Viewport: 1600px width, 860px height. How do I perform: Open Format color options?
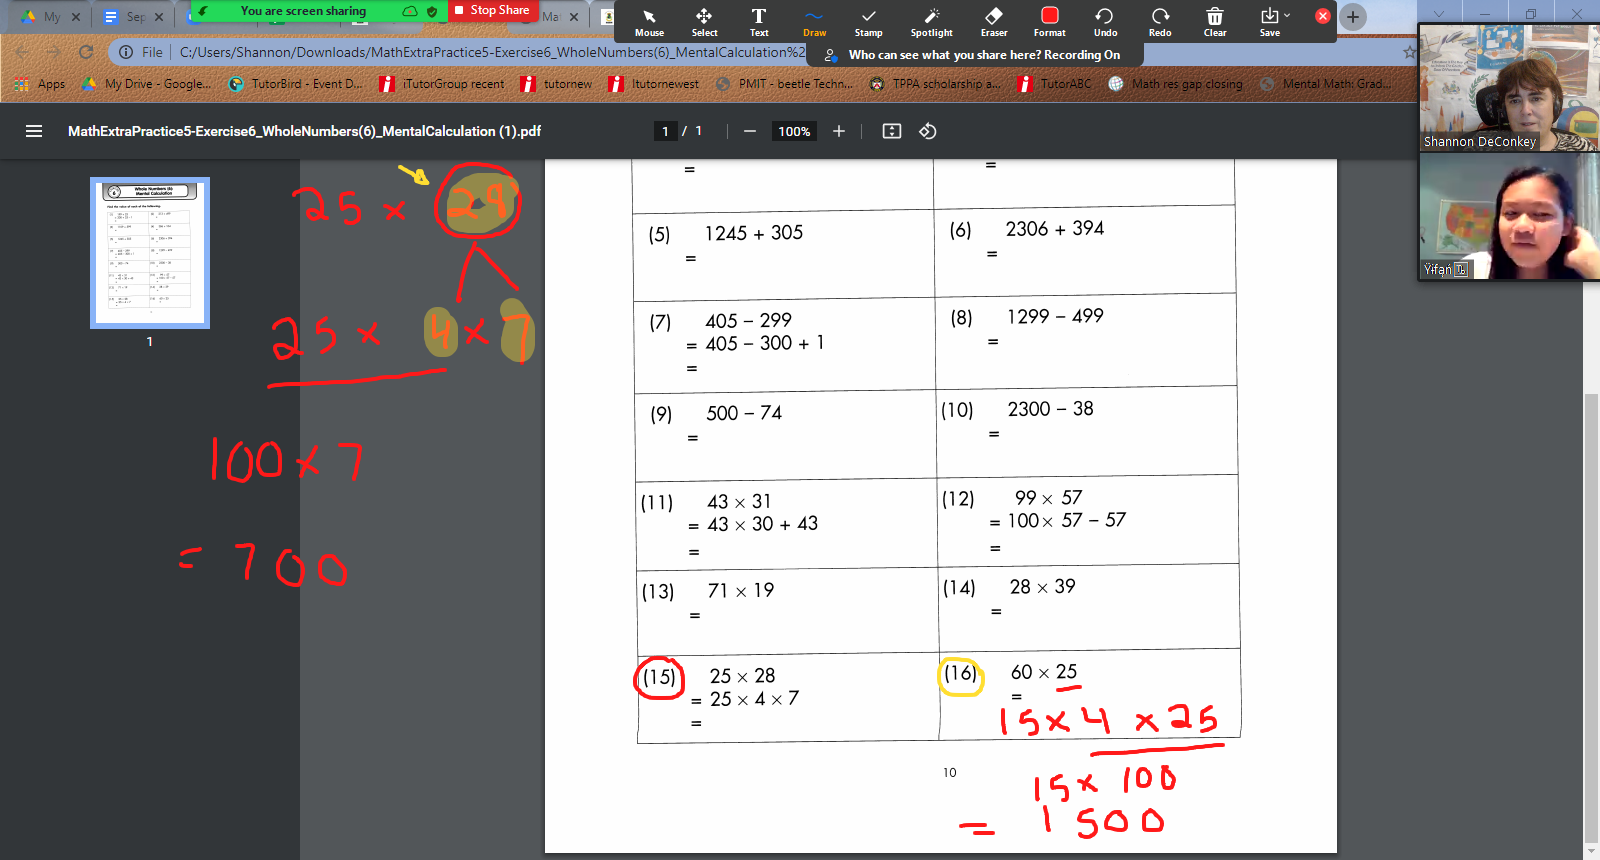coord(1049,21)
